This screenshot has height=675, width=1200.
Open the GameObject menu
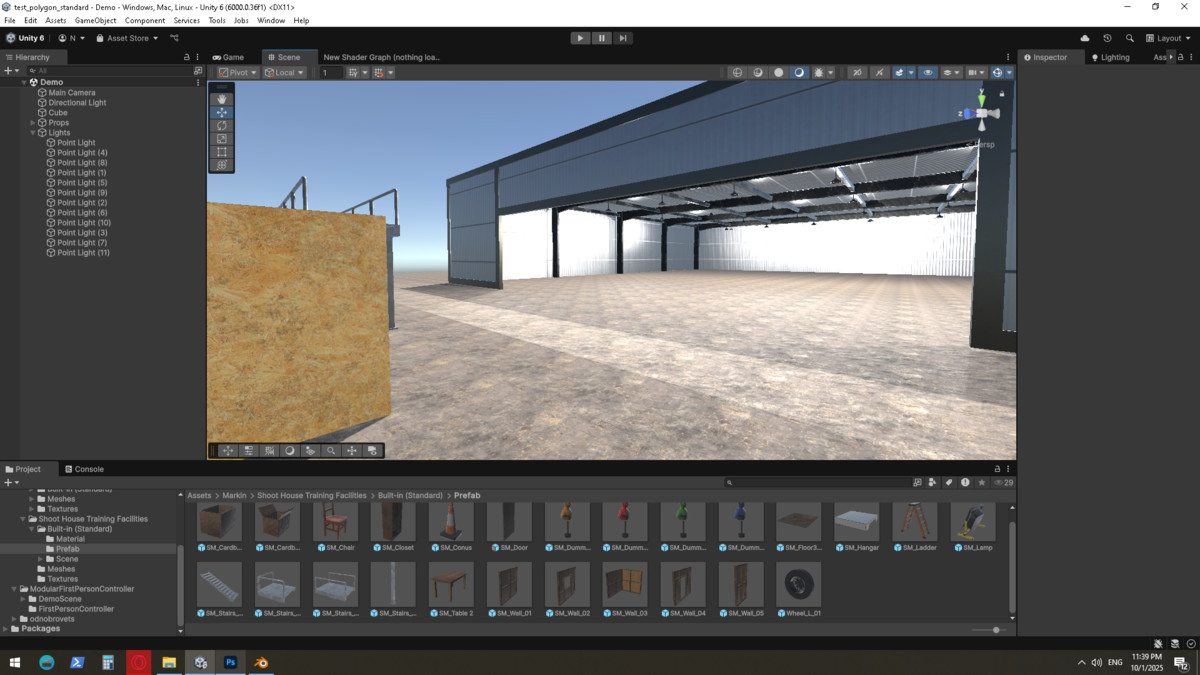[95, 20]
